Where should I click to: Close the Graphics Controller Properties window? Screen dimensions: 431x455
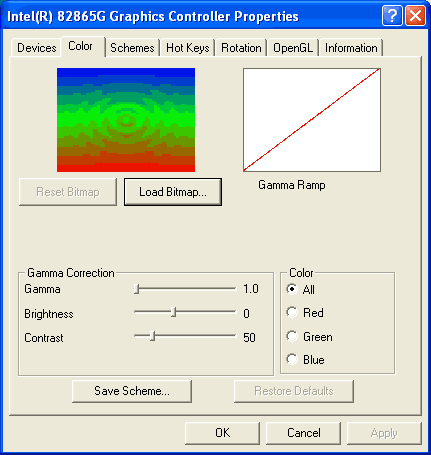(415, 15)
